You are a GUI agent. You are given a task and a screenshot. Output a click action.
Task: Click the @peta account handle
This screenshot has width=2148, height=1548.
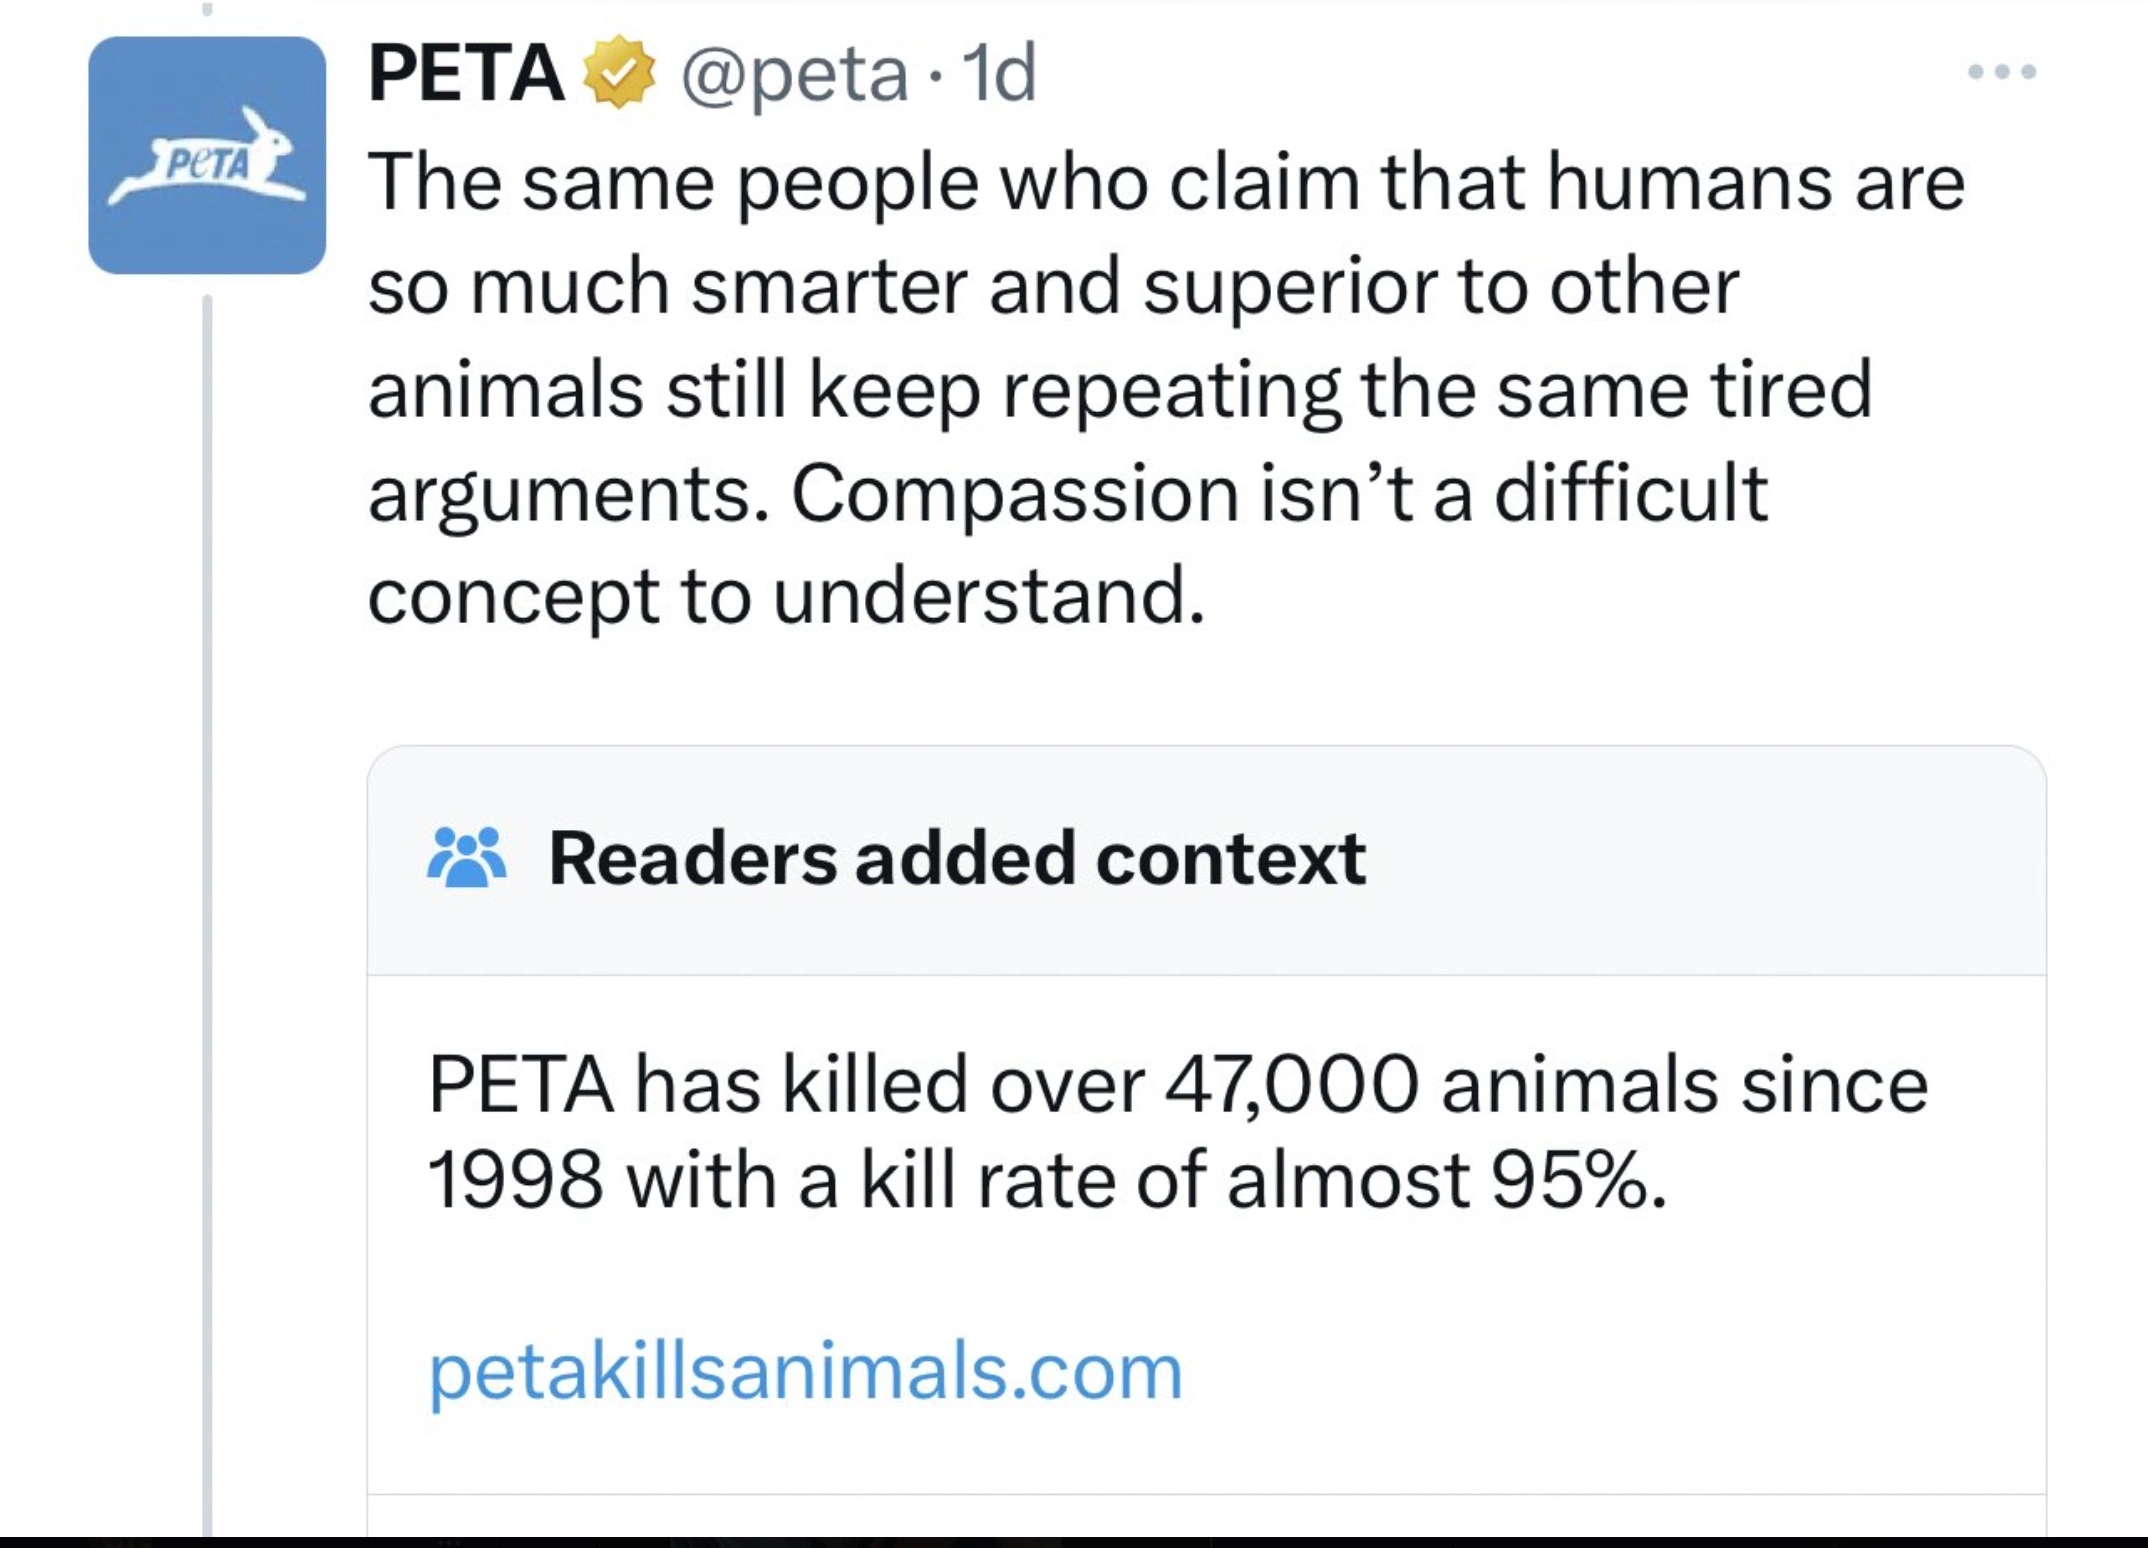coord(795,73)
